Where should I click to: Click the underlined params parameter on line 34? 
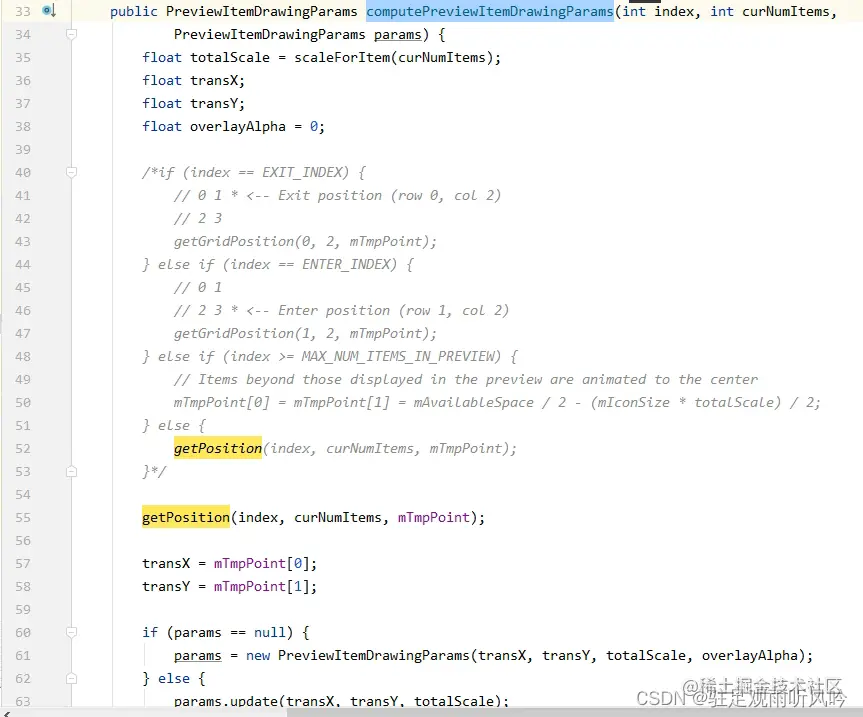point(397,35)
